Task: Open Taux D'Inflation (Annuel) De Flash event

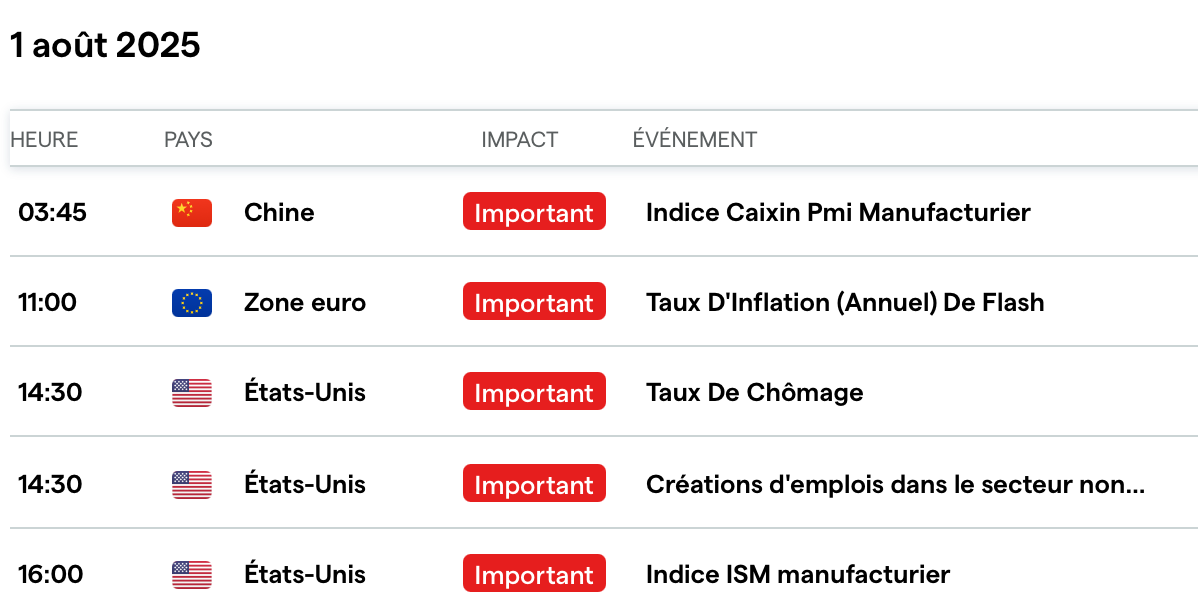Action: pos(845,302)
